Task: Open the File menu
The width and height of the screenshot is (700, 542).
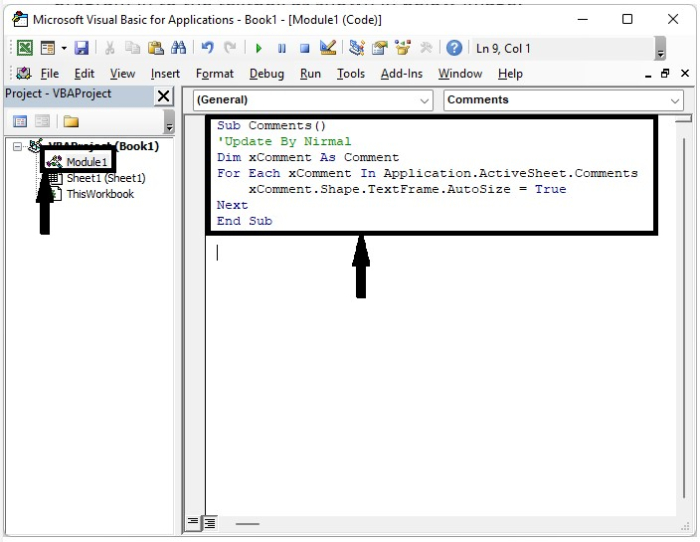Action: click(x=50, y=74)
